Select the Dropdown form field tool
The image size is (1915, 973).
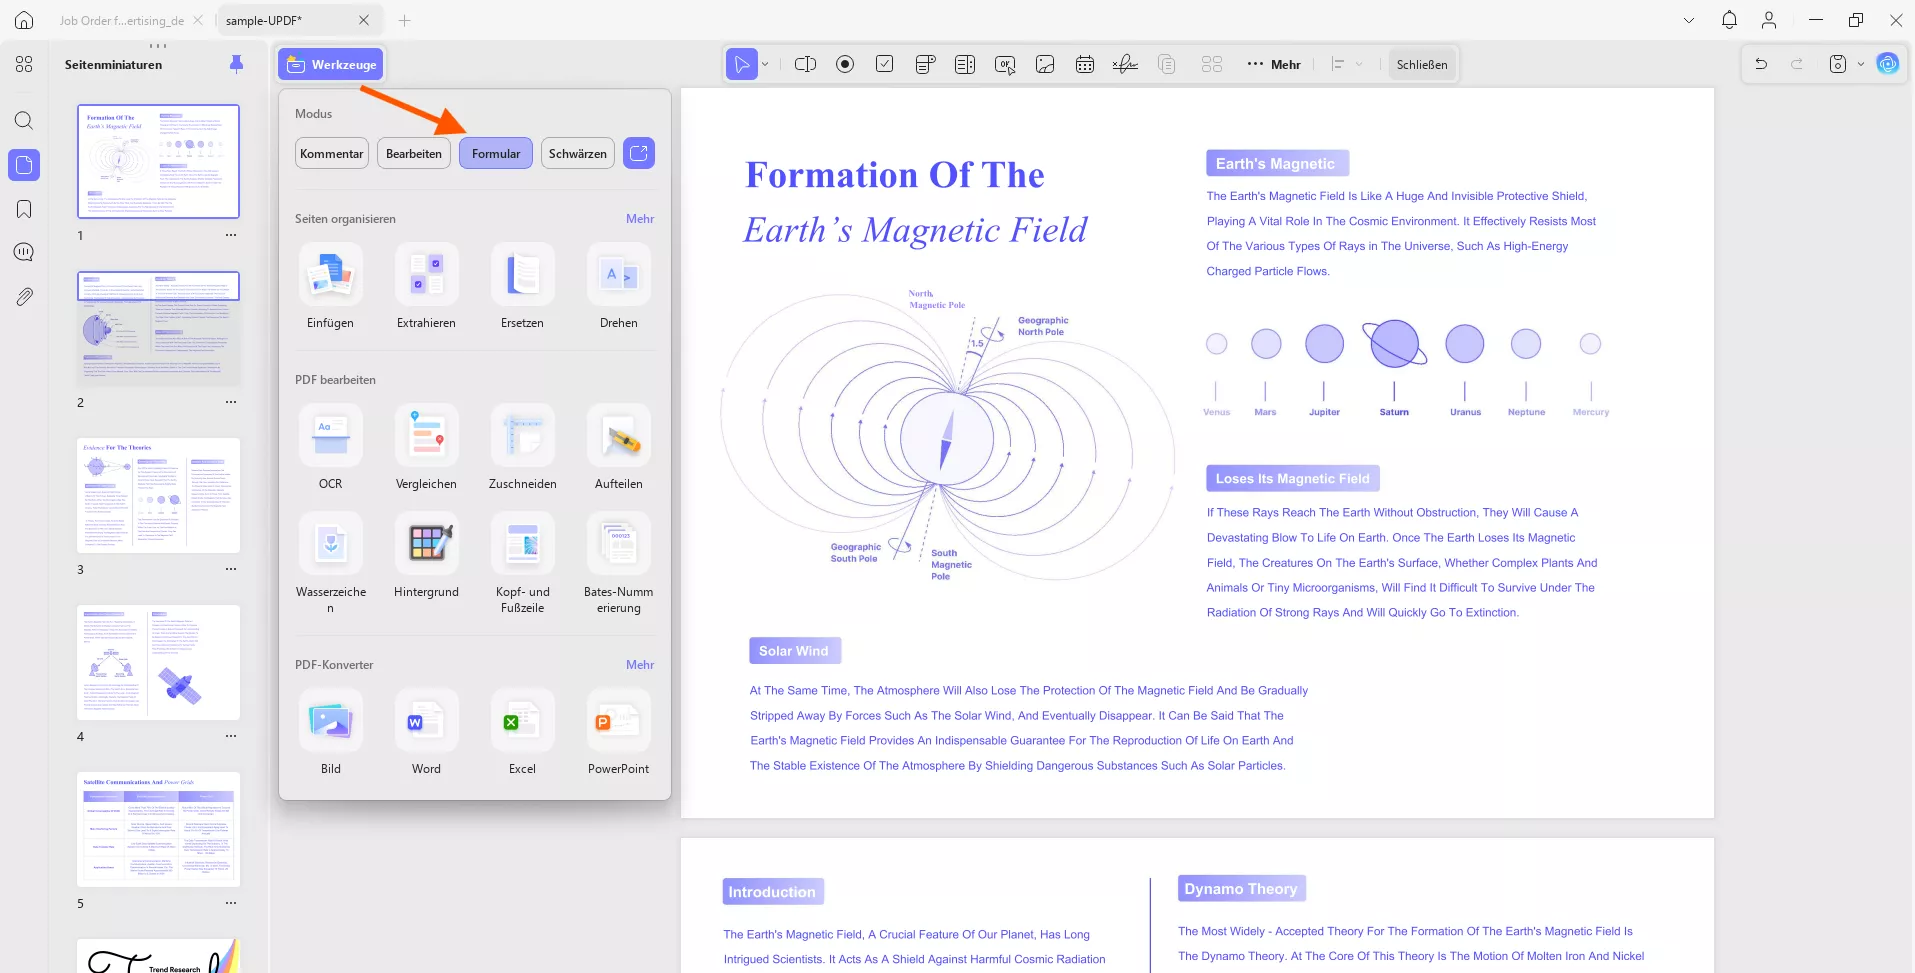[x=925, y=64]
